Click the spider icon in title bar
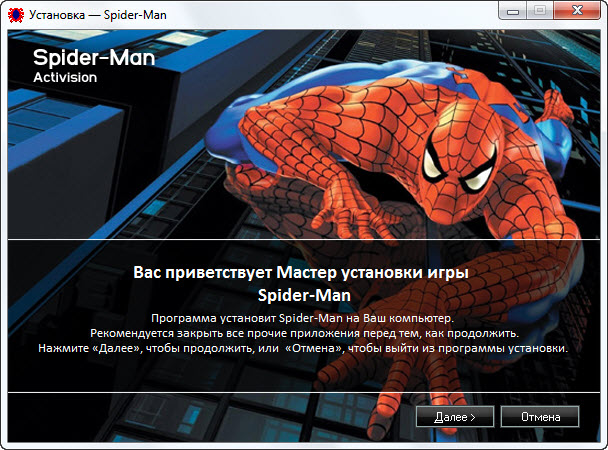608x450 pixels. [x=15, y=15]
